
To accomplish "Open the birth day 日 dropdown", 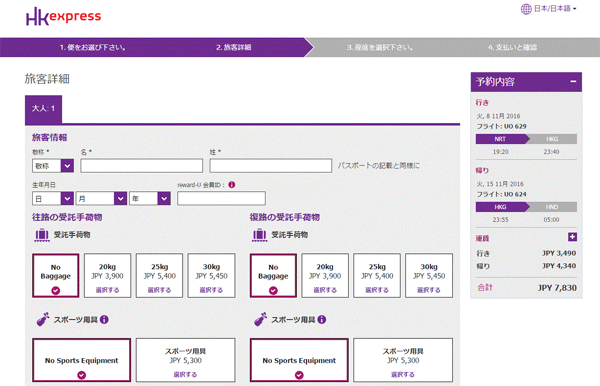I will pos(53,199).
